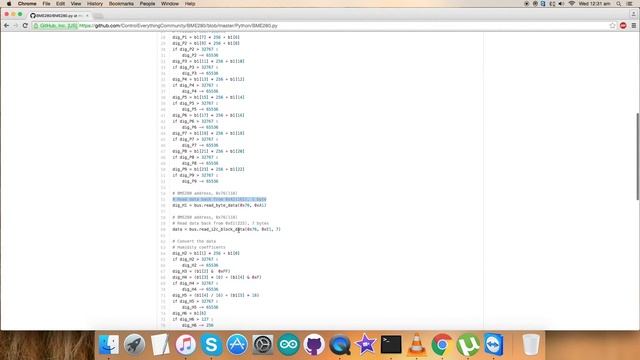Viewport: 640px width, 360px height.
Task: Launch VLC cone icon in Dock
Action: coord(416,345)
